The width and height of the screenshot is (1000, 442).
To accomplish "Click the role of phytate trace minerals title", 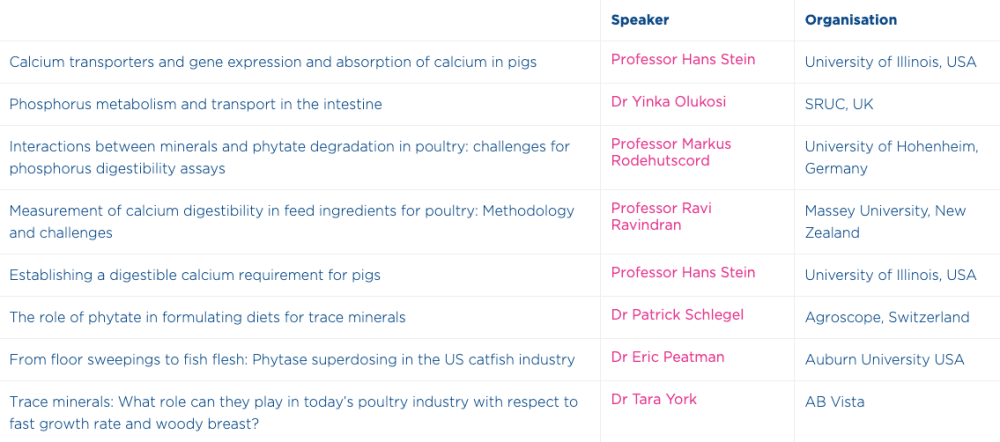I will [207, 317].
